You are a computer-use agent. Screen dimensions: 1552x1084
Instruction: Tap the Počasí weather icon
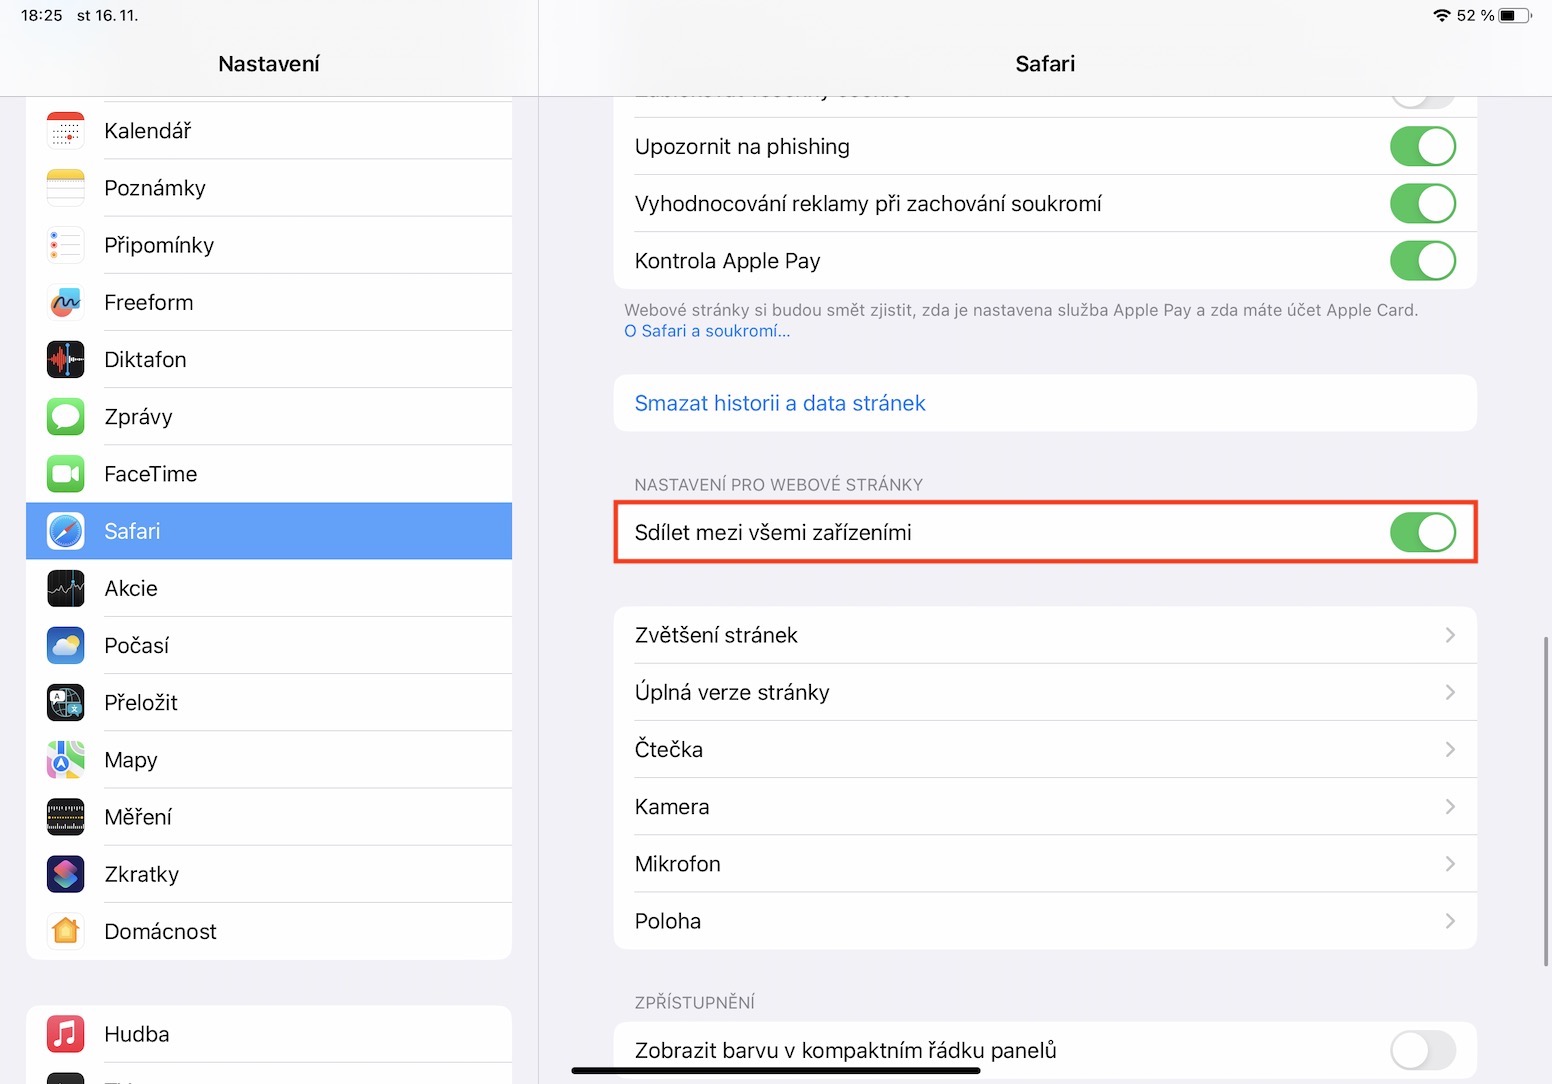click(66, 646)
